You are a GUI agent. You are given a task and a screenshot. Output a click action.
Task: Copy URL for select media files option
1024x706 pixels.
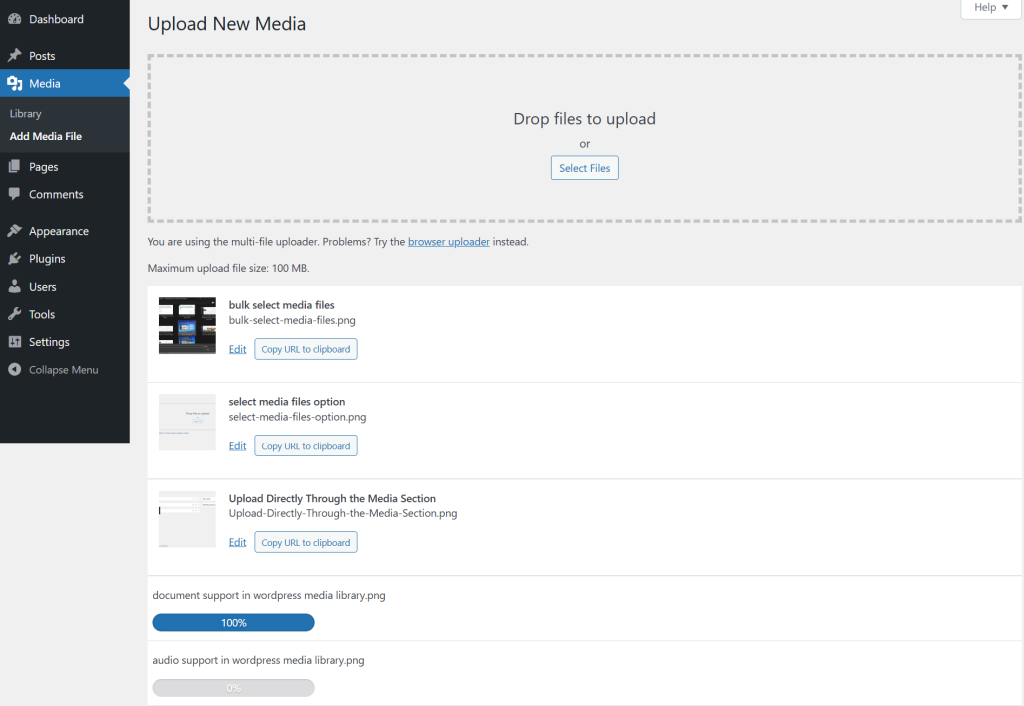click(x=305, y=445)
